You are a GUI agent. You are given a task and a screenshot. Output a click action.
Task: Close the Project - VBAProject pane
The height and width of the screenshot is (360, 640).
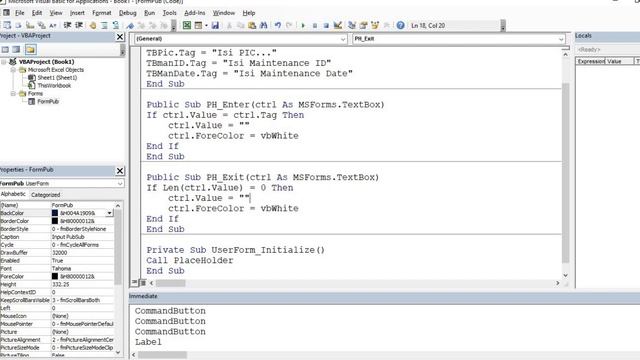point(120,37)
